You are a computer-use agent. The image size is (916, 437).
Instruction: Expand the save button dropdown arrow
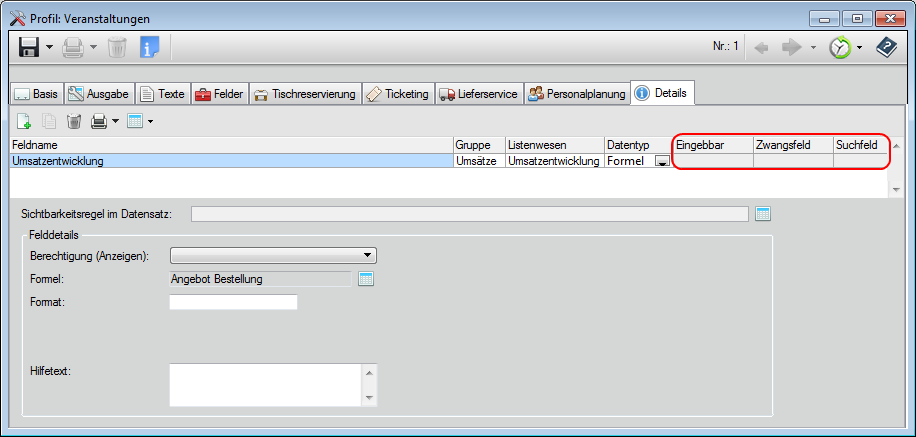(x=49, y=48)
